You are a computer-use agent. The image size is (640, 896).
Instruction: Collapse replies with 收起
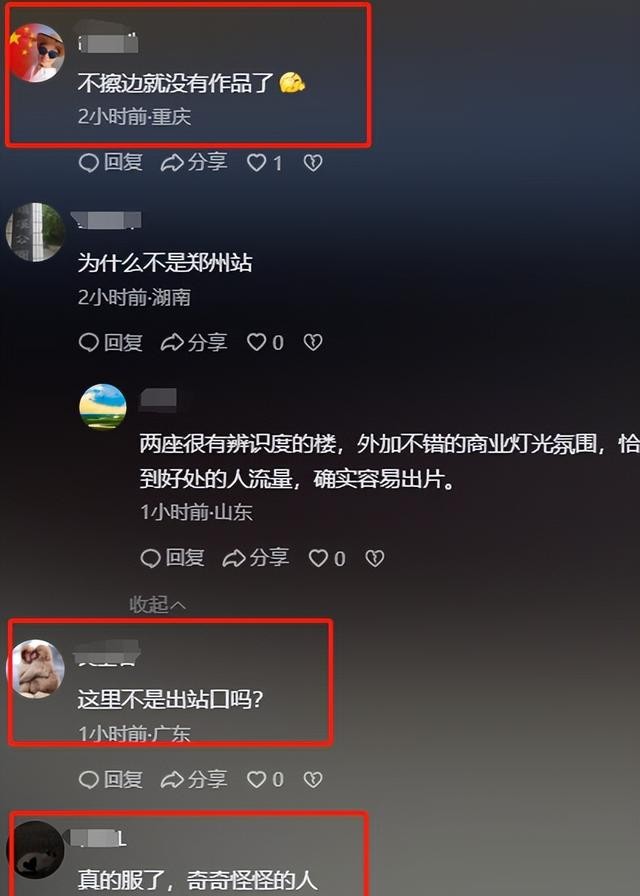[x=158, y=604]
